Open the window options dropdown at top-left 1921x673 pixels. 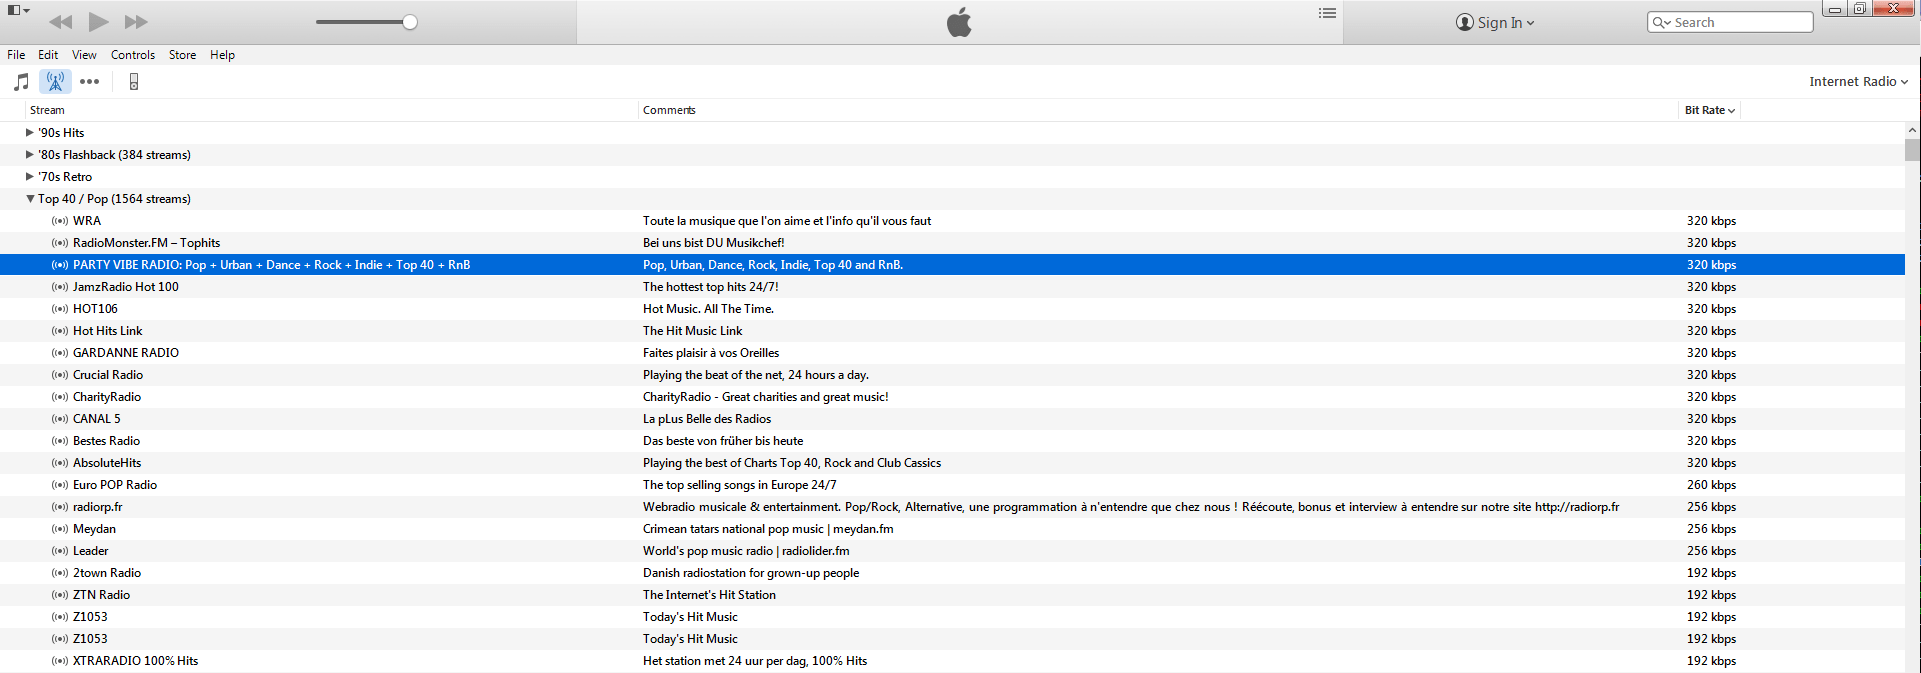[x=19, y=11]
